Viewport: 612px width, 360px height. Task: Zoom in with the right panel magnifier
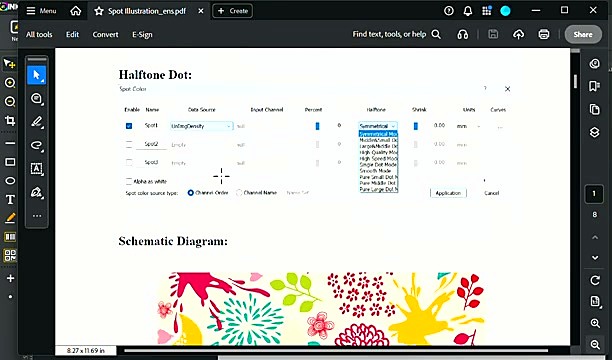pyautogui.click(x=595, y=323)
